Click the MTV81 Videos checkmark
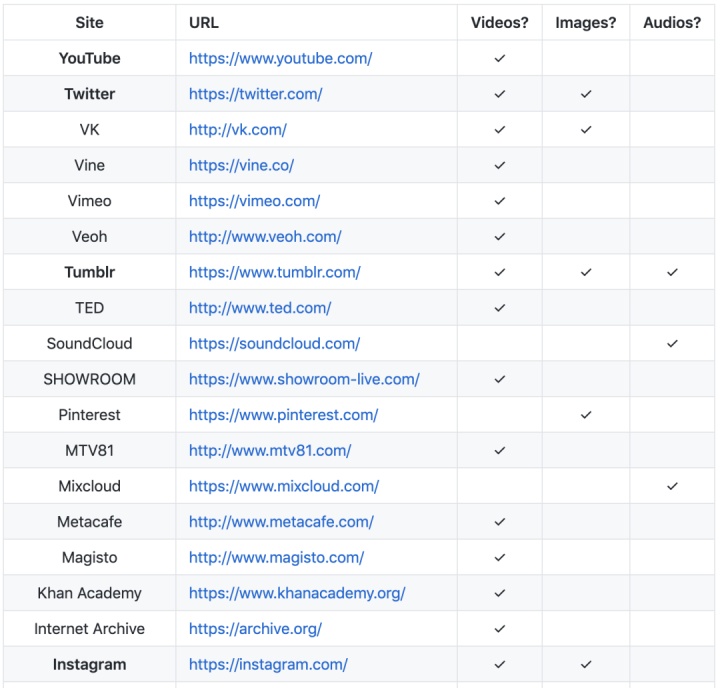 coord(500,451)
